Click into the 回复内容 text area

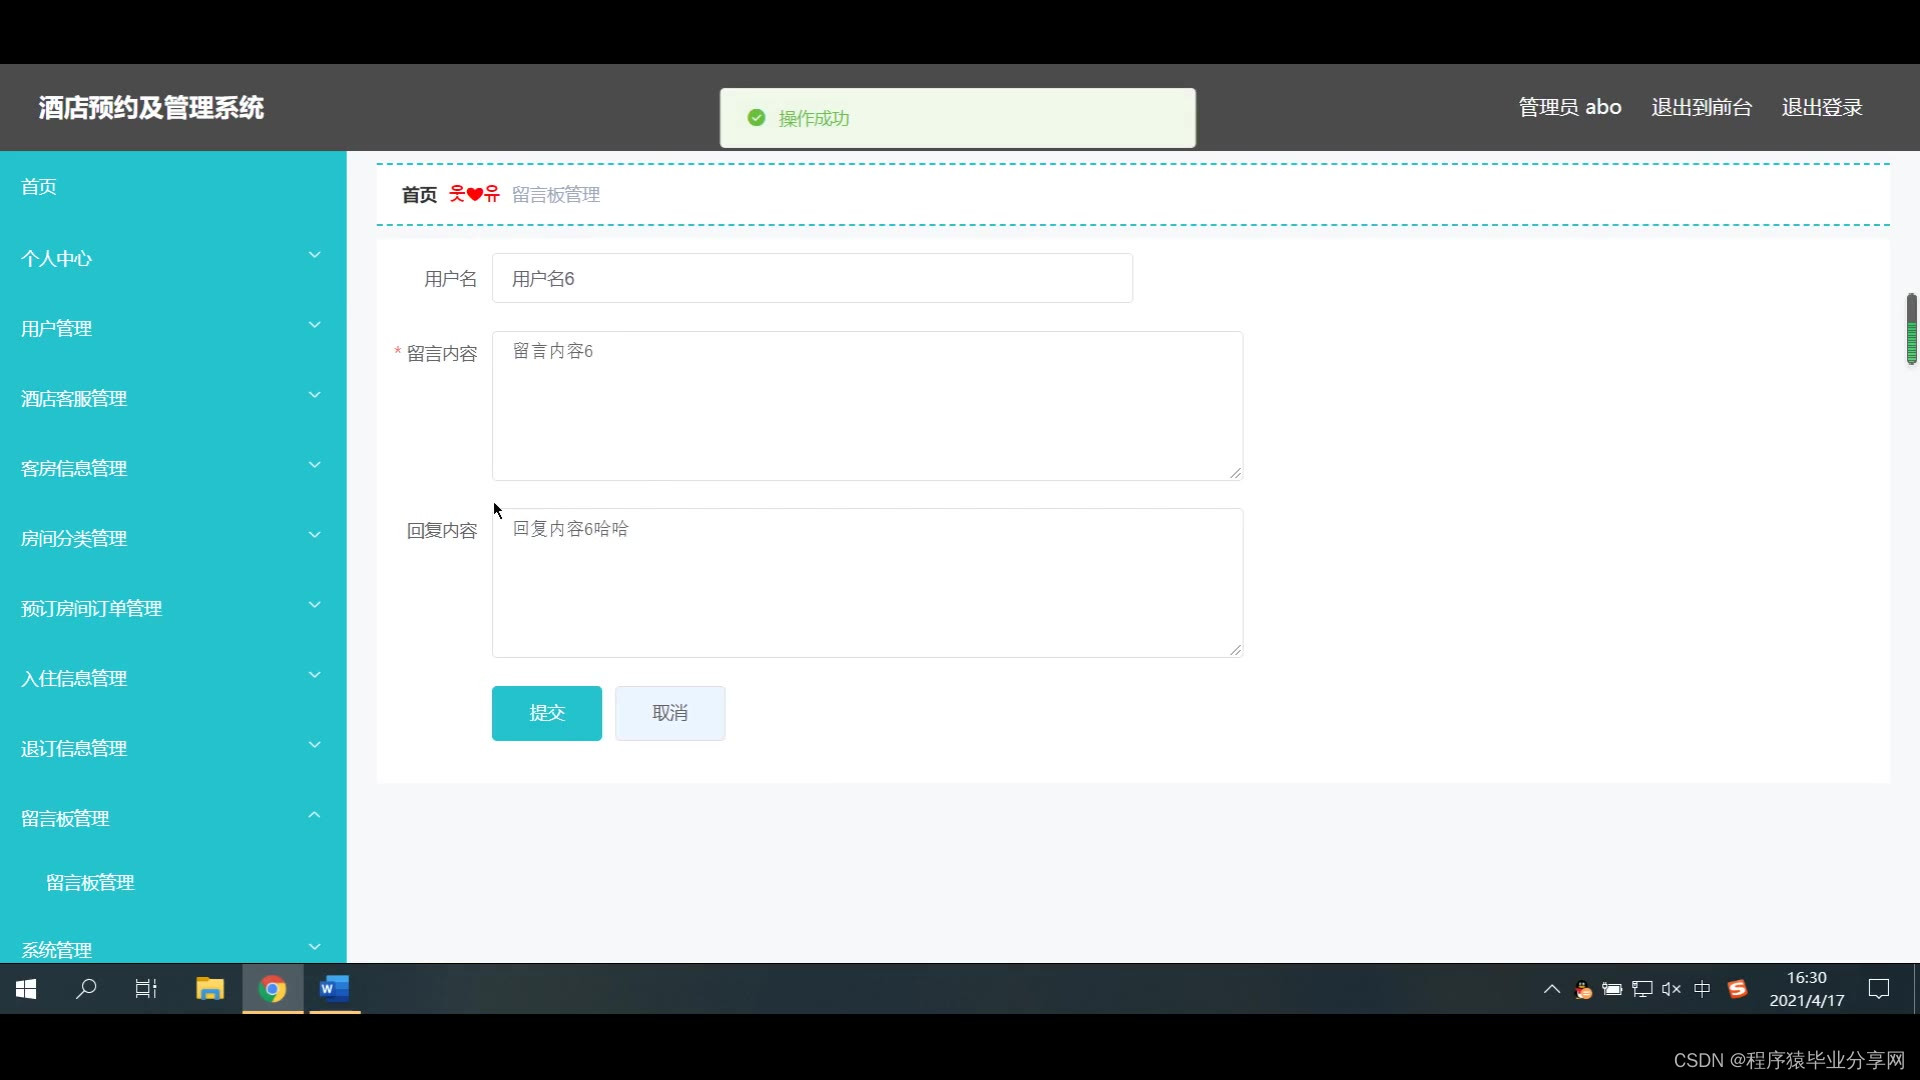click(x=867, y=583)
